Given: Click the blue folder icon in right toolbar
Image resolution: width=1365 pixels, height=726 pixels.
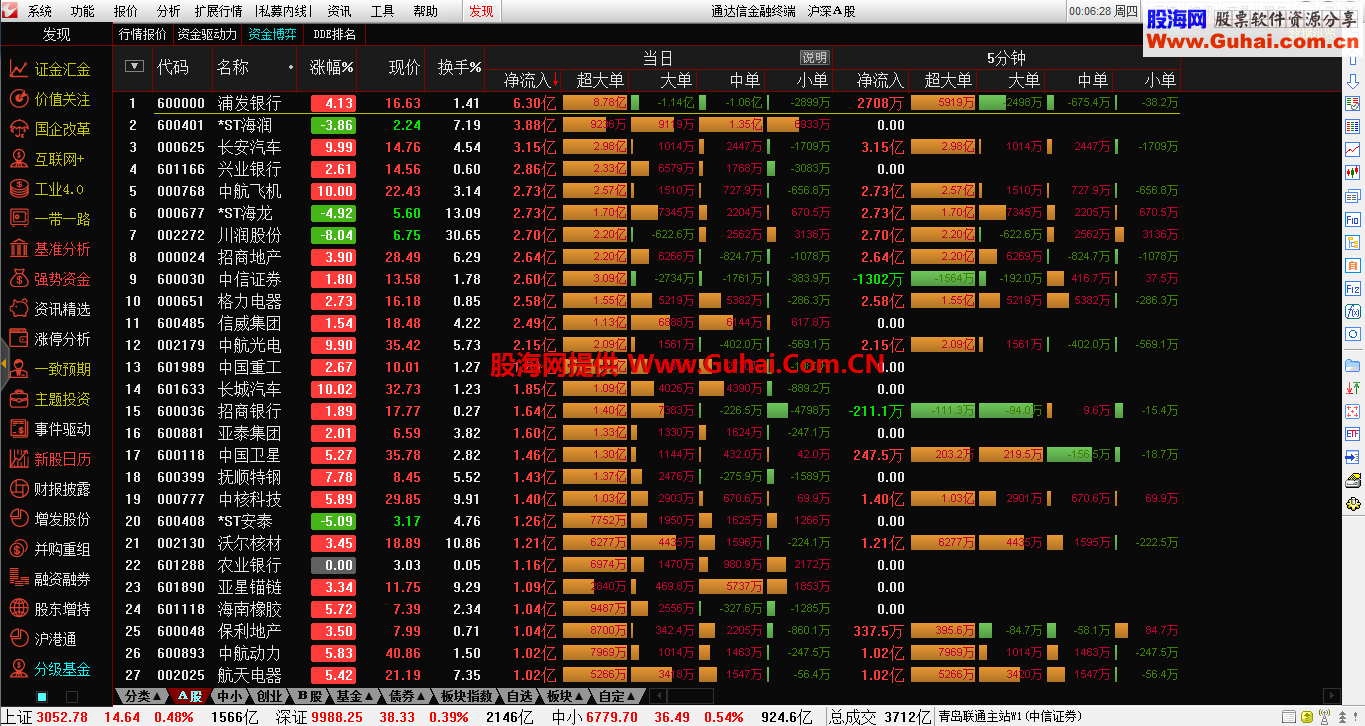Looking at the screenshot, I should 1353,365.
